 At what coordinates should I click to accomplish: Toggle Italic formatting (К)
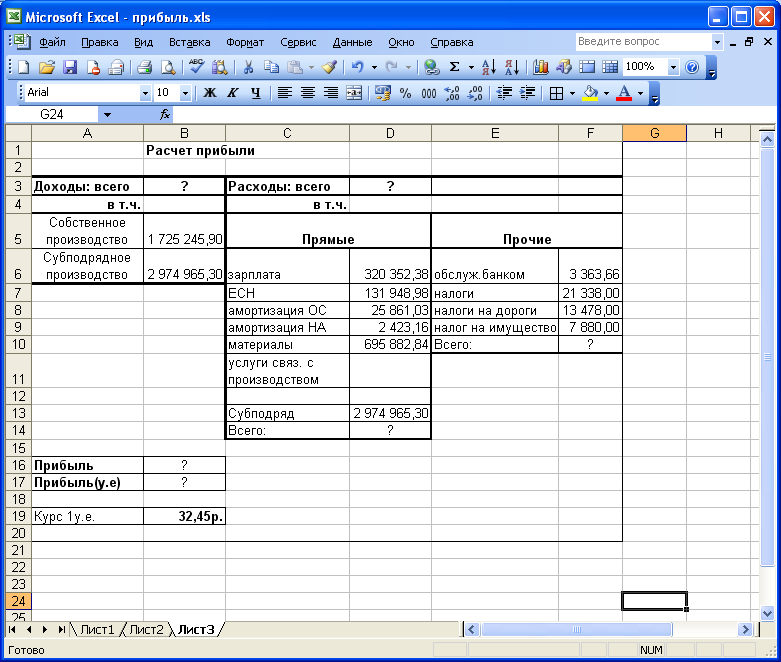click(x=233, y=93)
